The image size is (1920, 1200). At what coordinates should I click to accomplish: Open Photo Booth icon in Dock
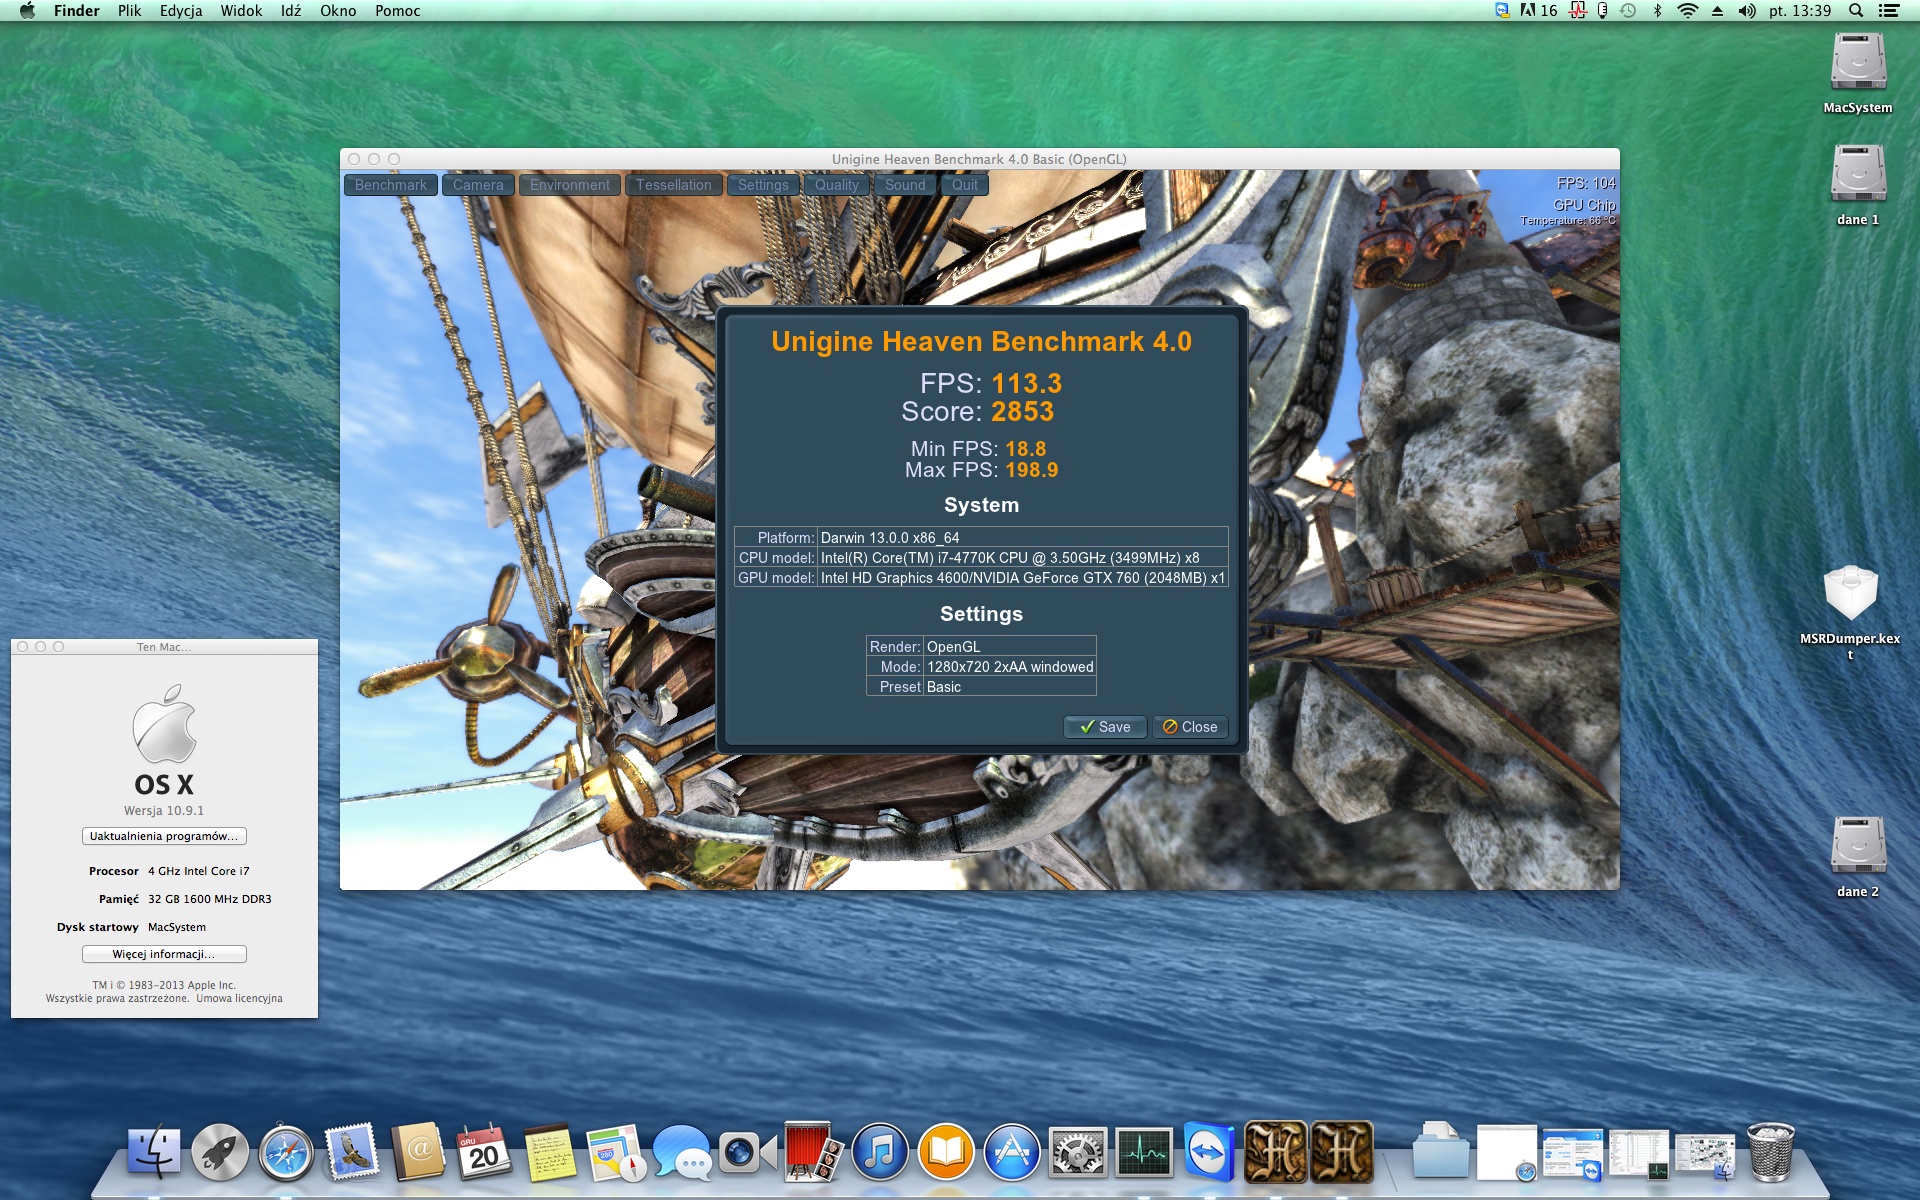(814, 1152)
